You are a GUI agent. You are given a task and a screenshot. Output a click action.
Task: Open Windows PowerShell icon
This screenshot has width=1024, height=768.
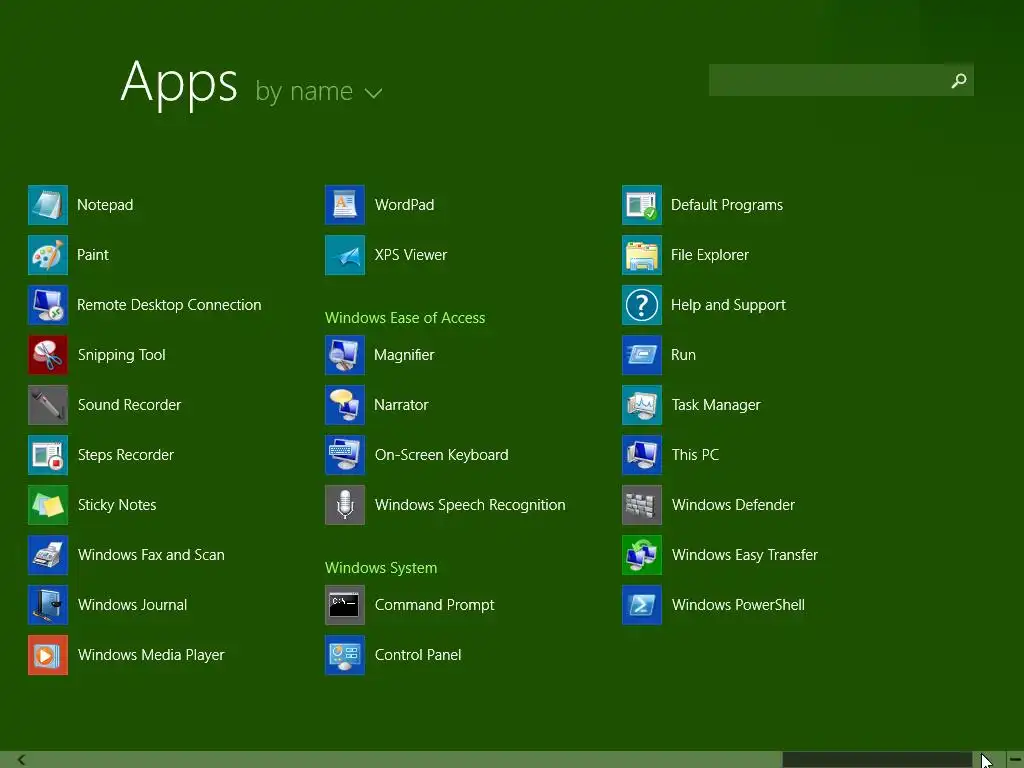pyautogui.click(x=642, y=605)
